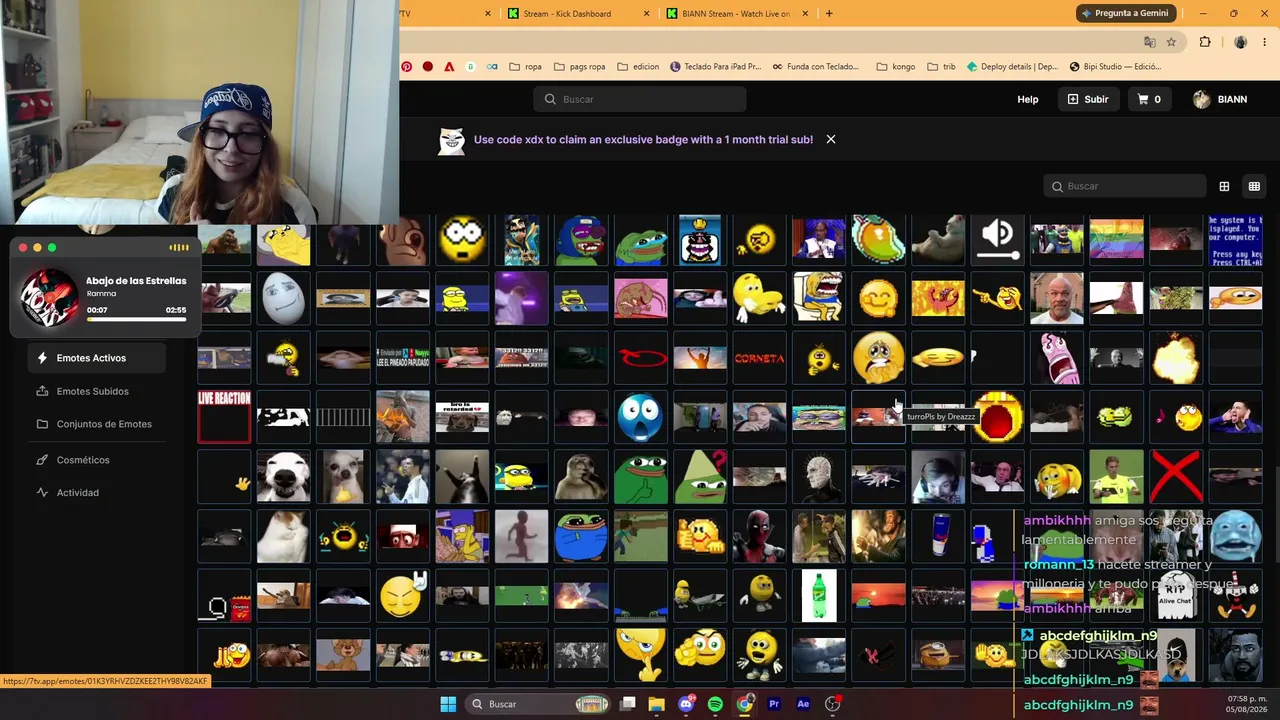Open a new browser tab
This screenshot has height=720, width=1280.
[x=829, y=14]
